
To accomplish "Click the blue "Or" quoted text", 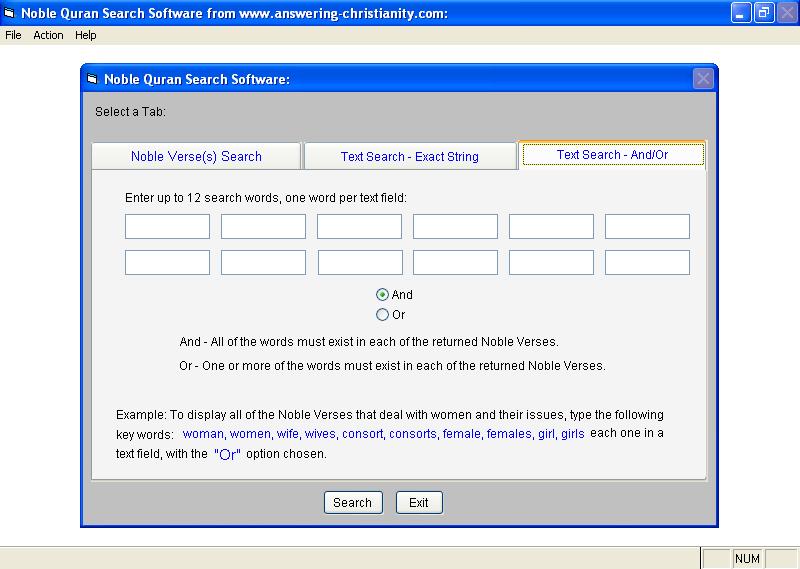I will coord(227,454).
